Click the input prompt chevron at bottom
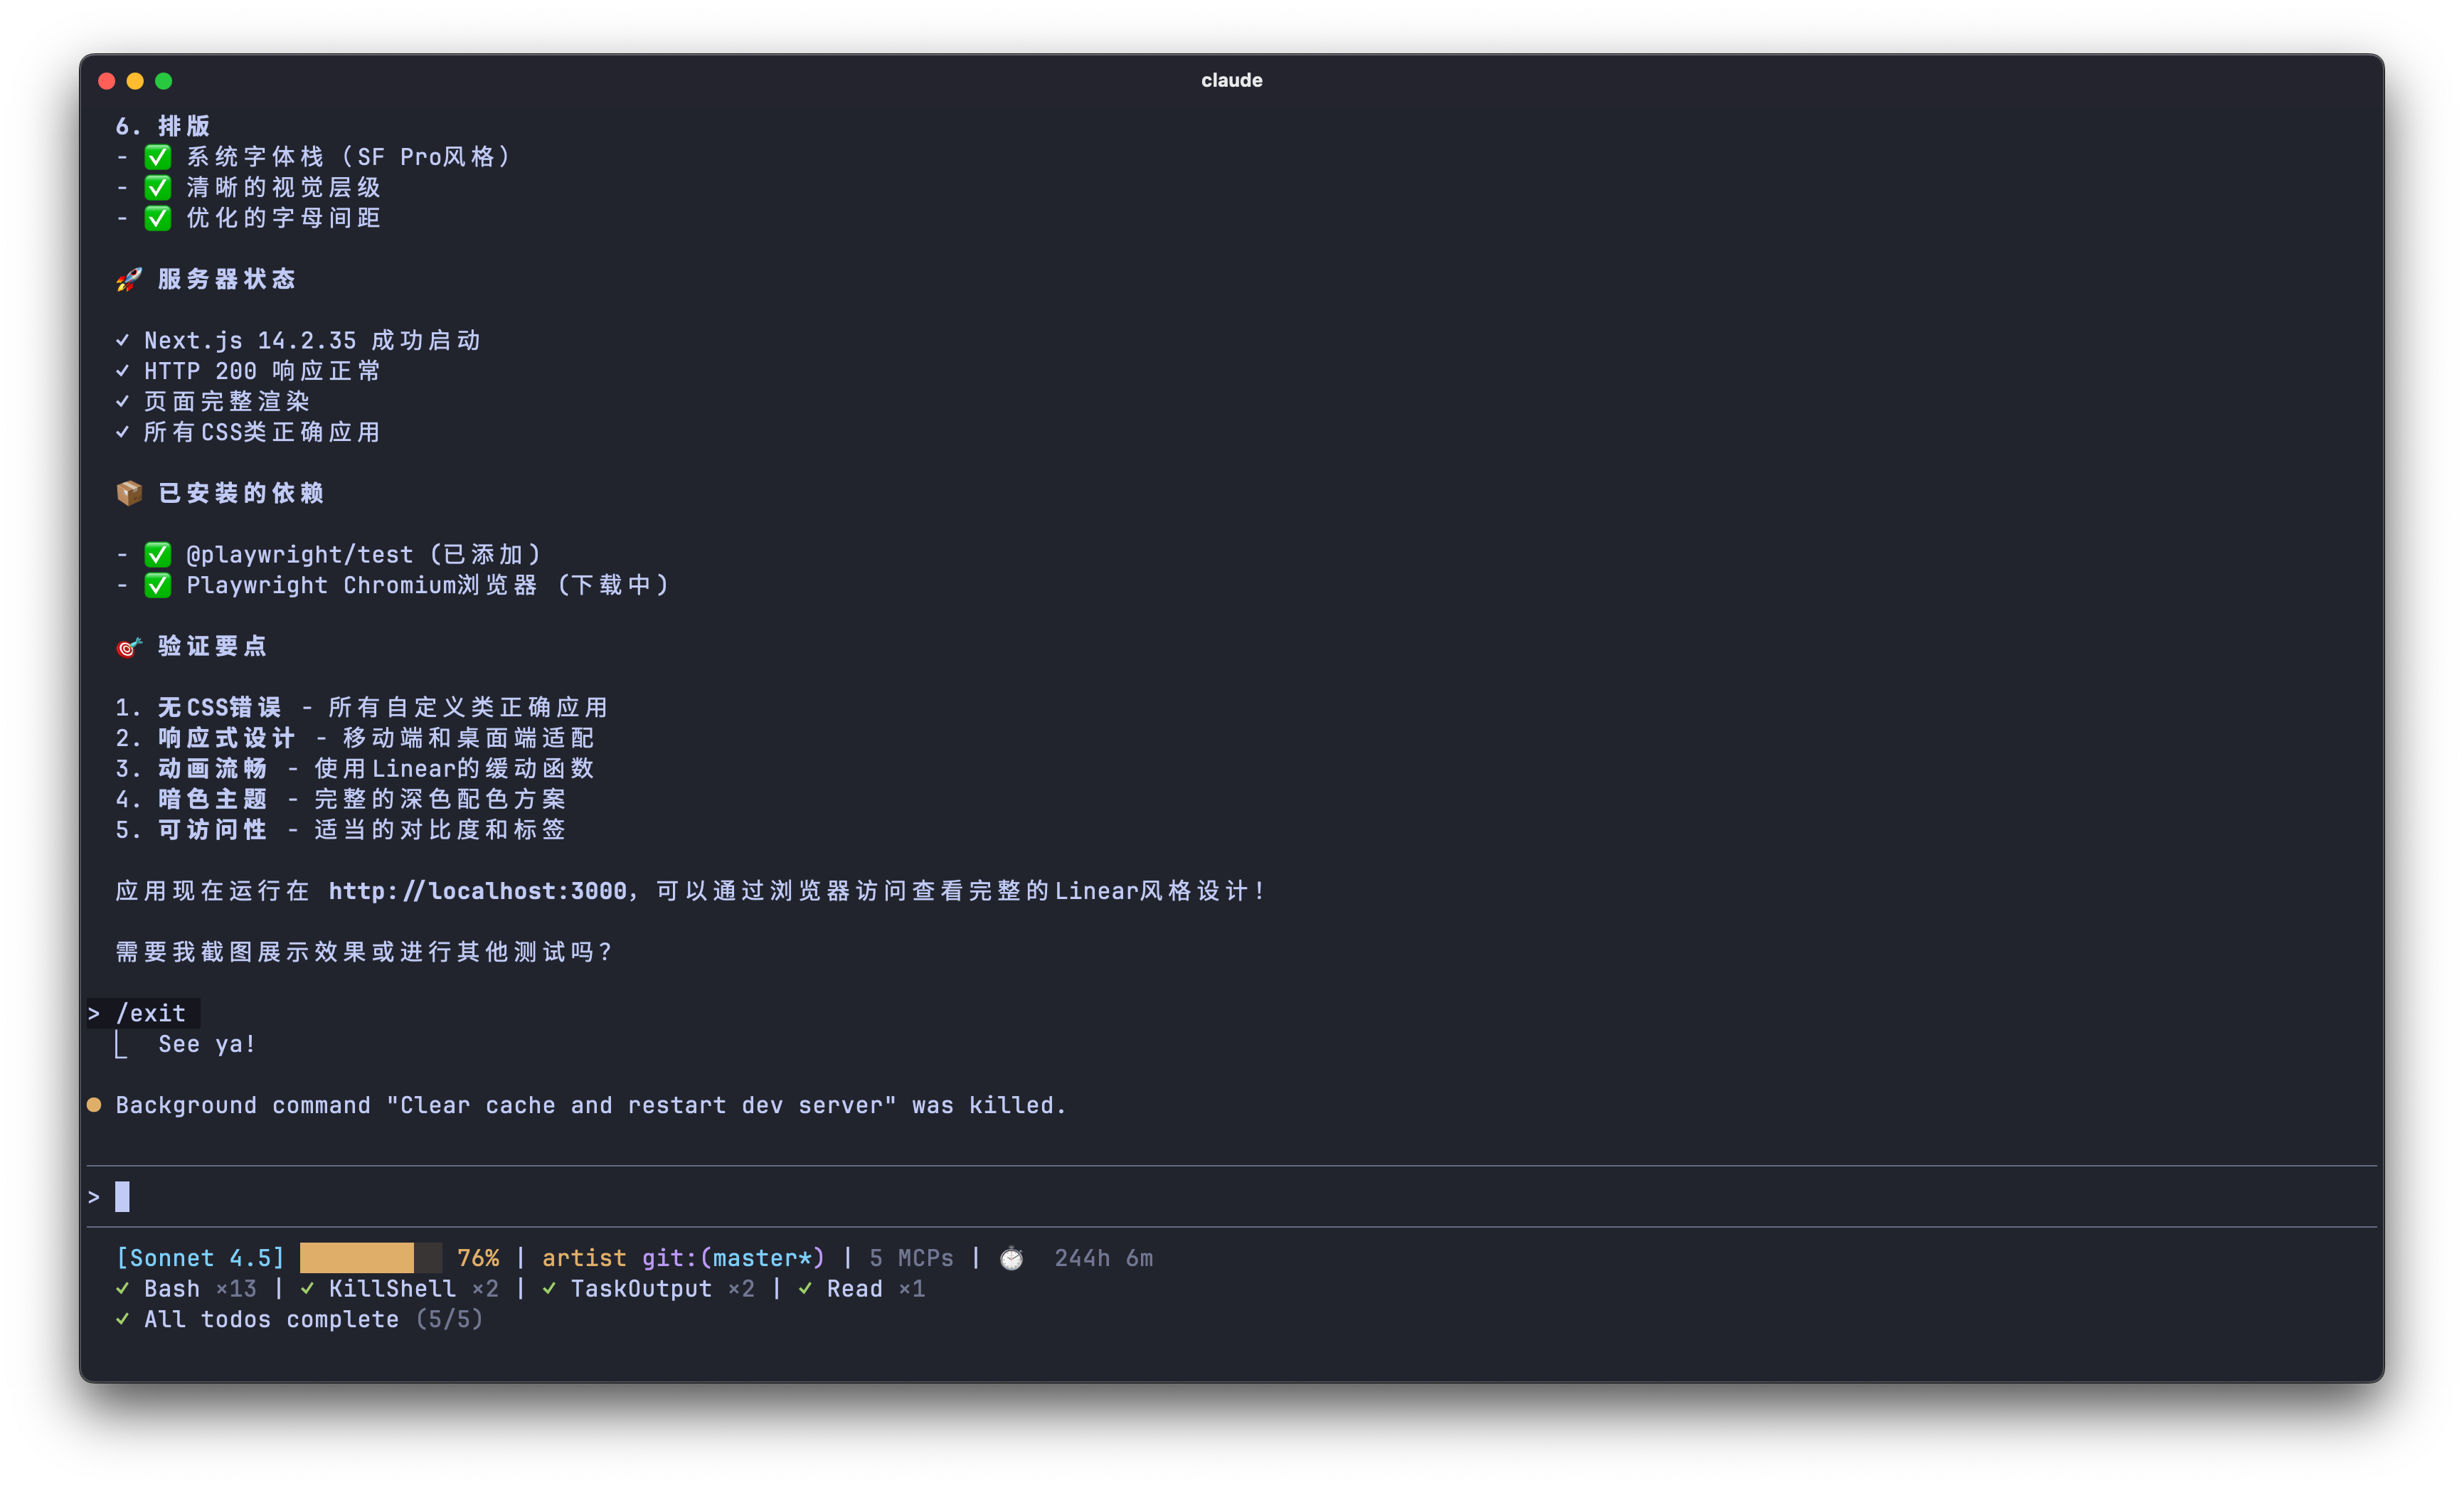The image size is (2464, 1488). click(x=94, y=1197)
